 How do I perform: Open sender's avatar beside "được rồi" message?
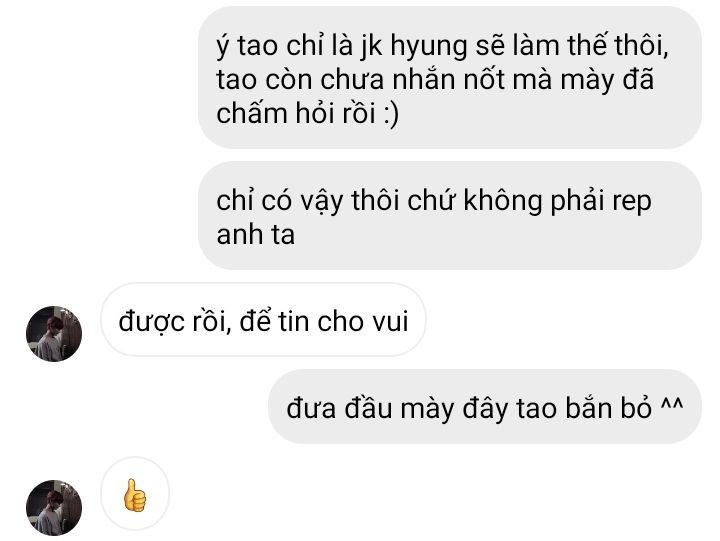coord(54,334)
